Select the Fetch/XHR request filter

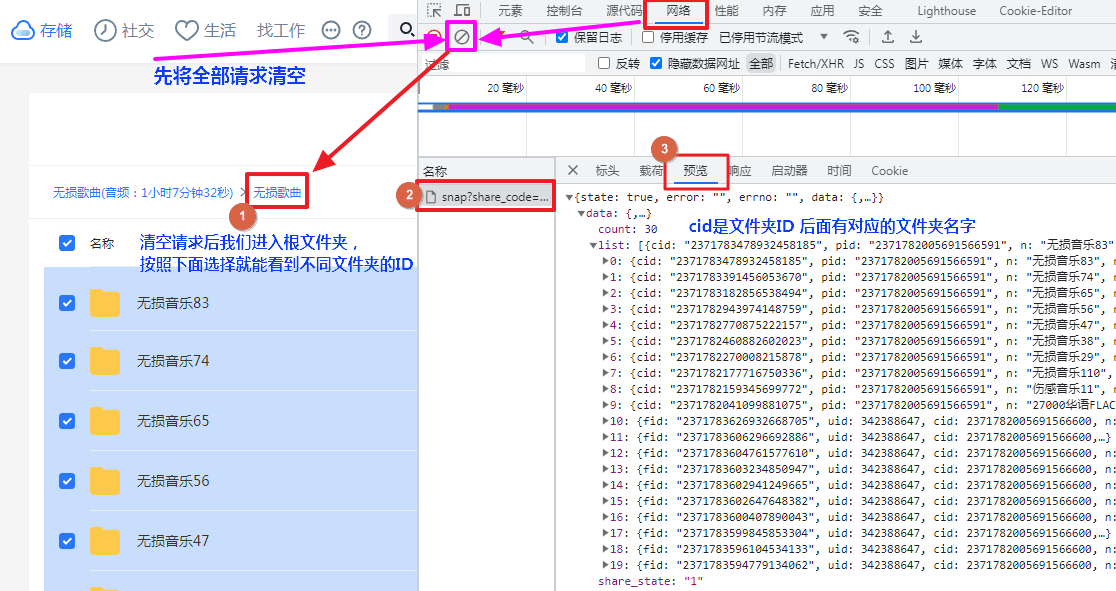click(x=815, y=63)
